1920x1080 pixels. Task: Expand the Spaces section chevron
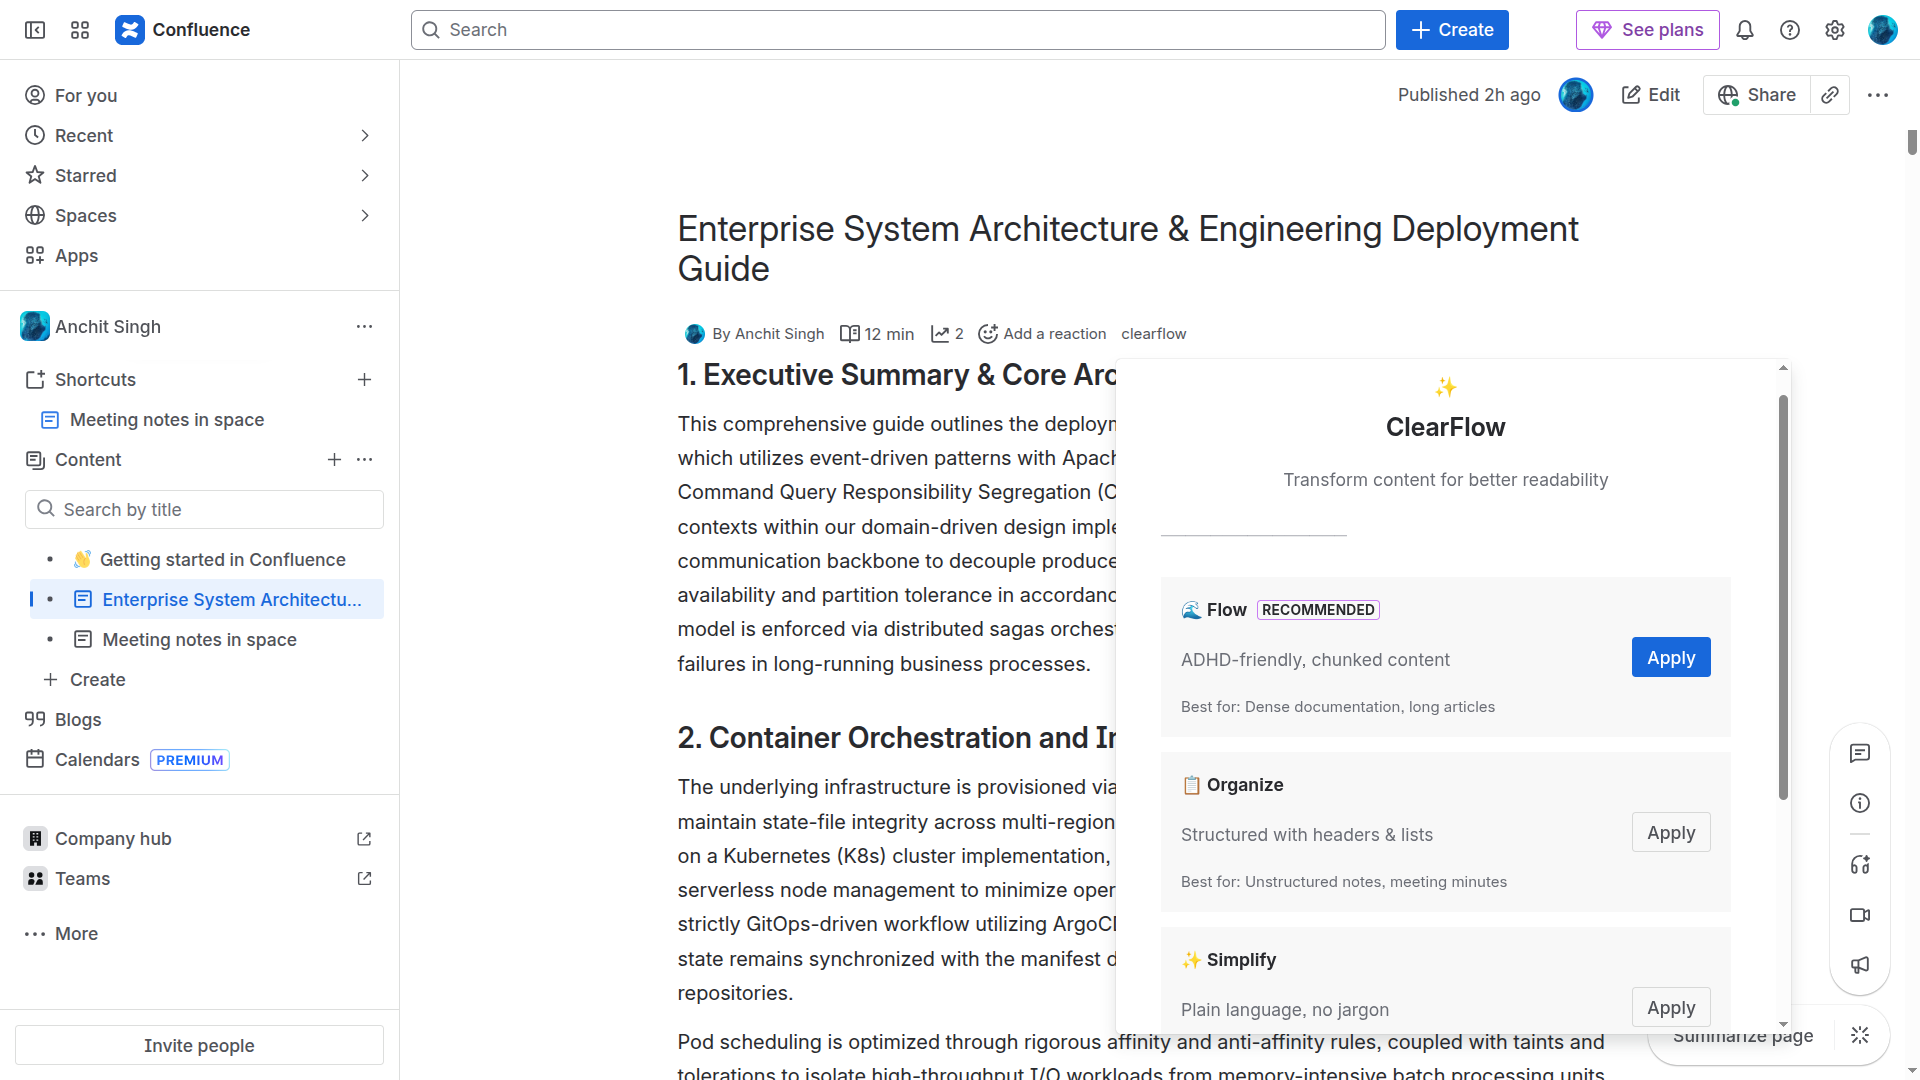(x=365, y=216)
